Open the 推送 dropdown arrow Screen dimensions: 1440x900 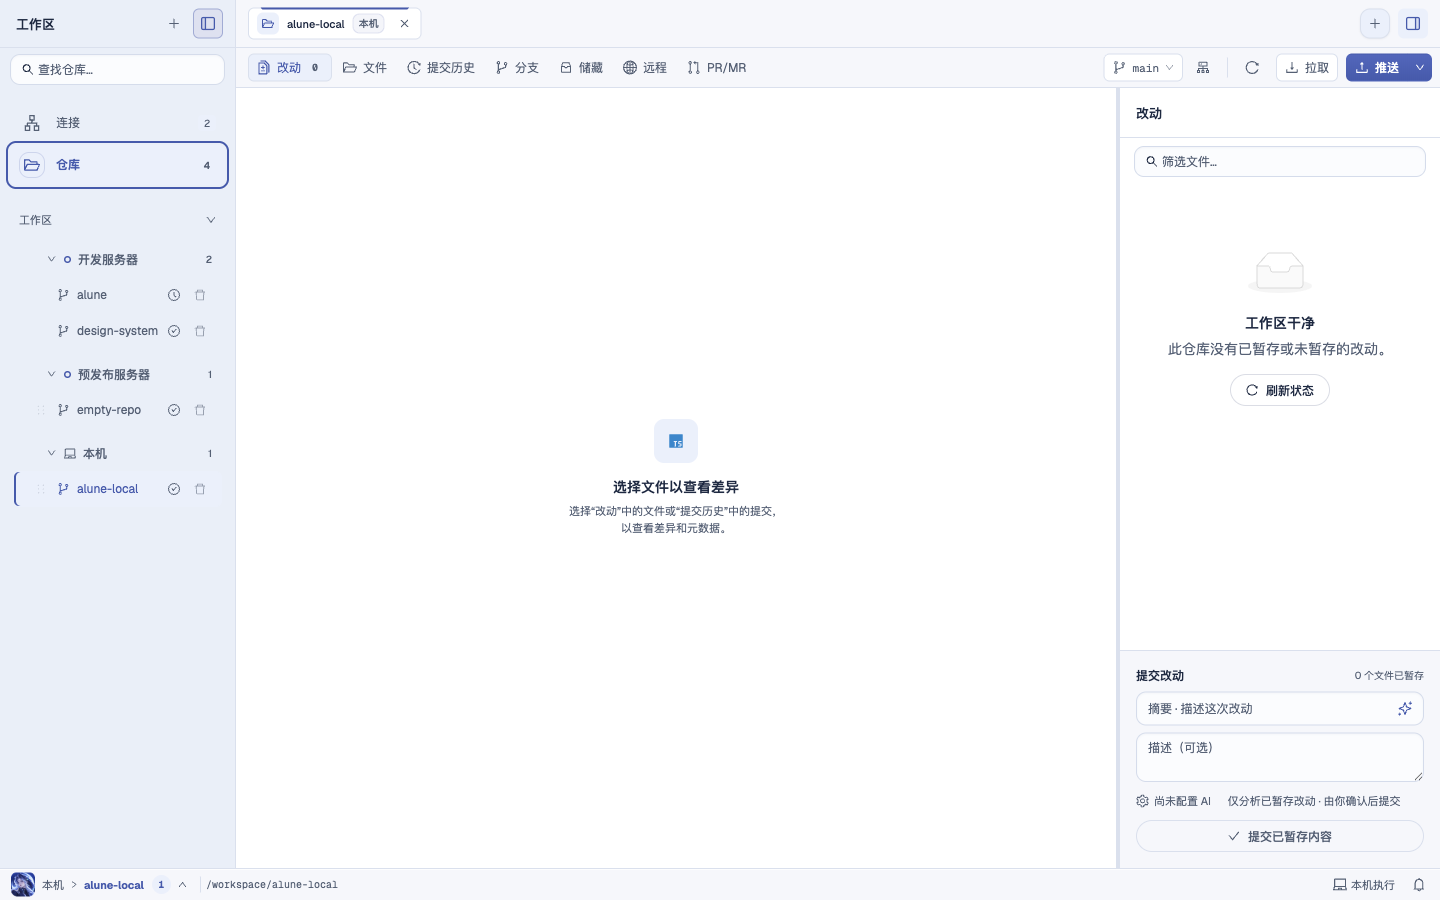[x=1420, y=68]
